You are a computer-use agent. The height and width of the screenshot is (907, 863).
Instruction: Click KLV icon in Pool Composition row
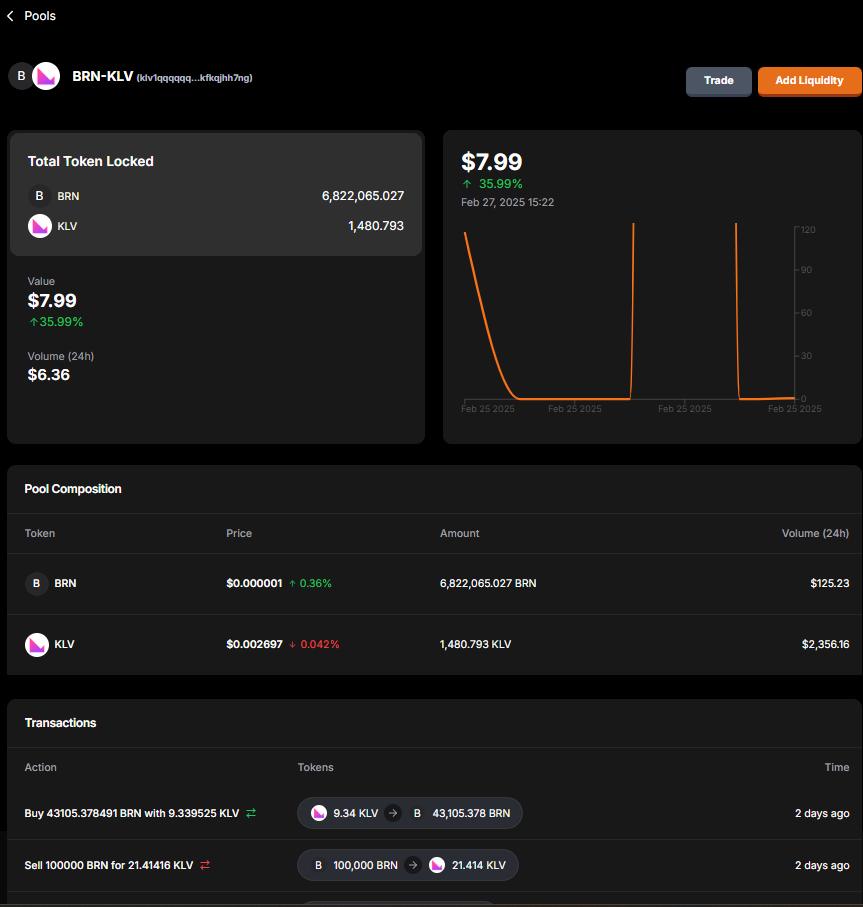pos(36,644)
